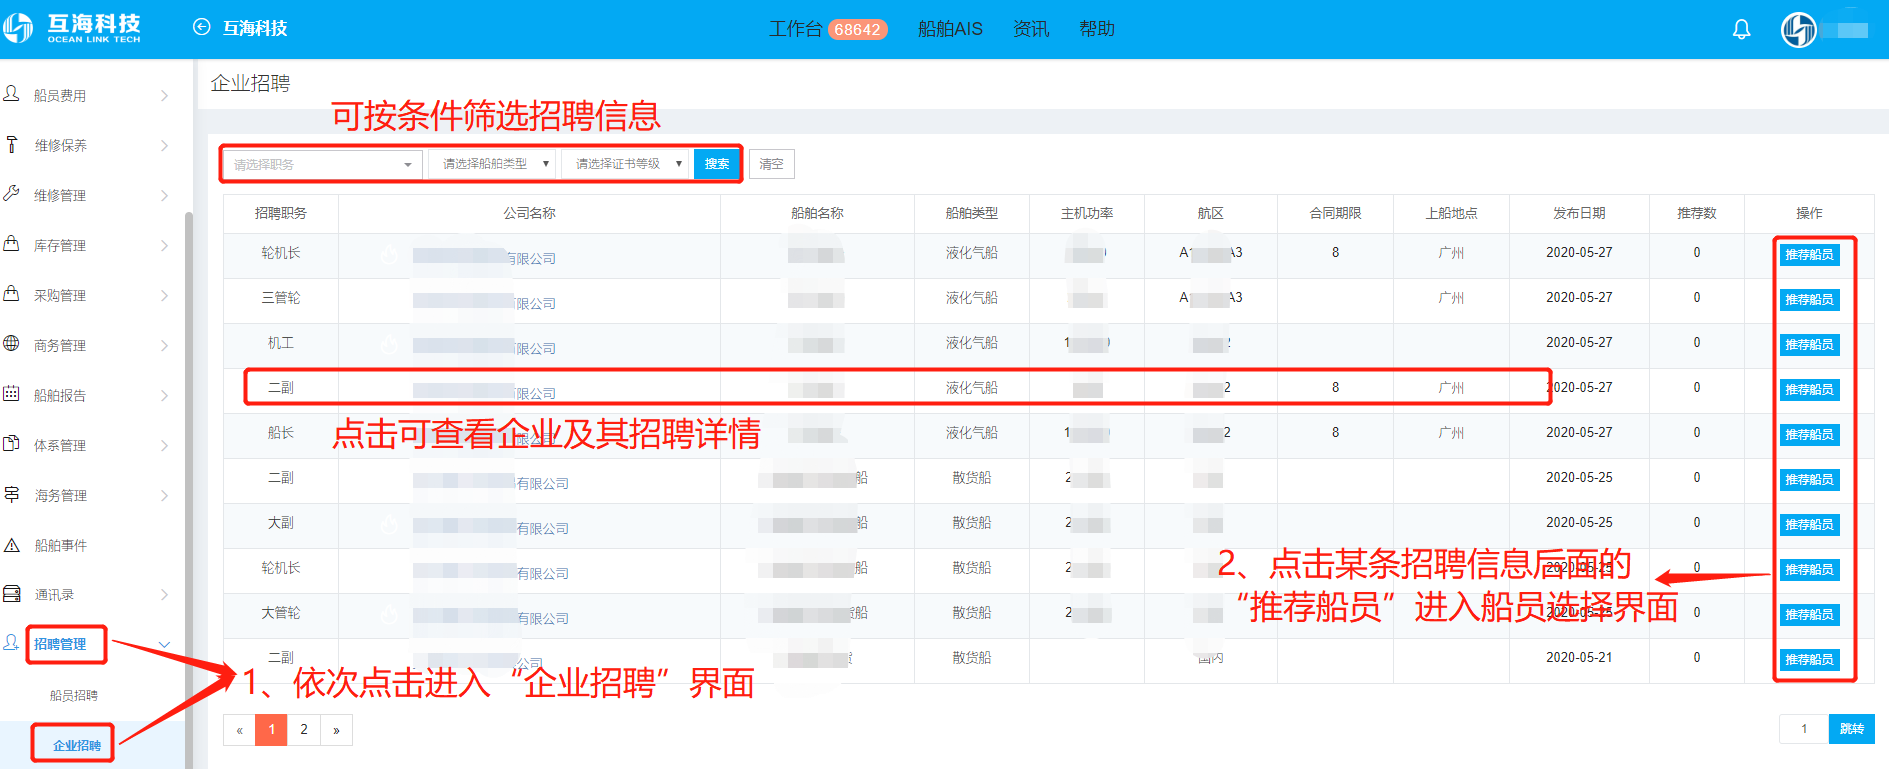Open the 帮助 menu
Viewport: 1889px width, 769px height.
click(x=1097, y=29)
